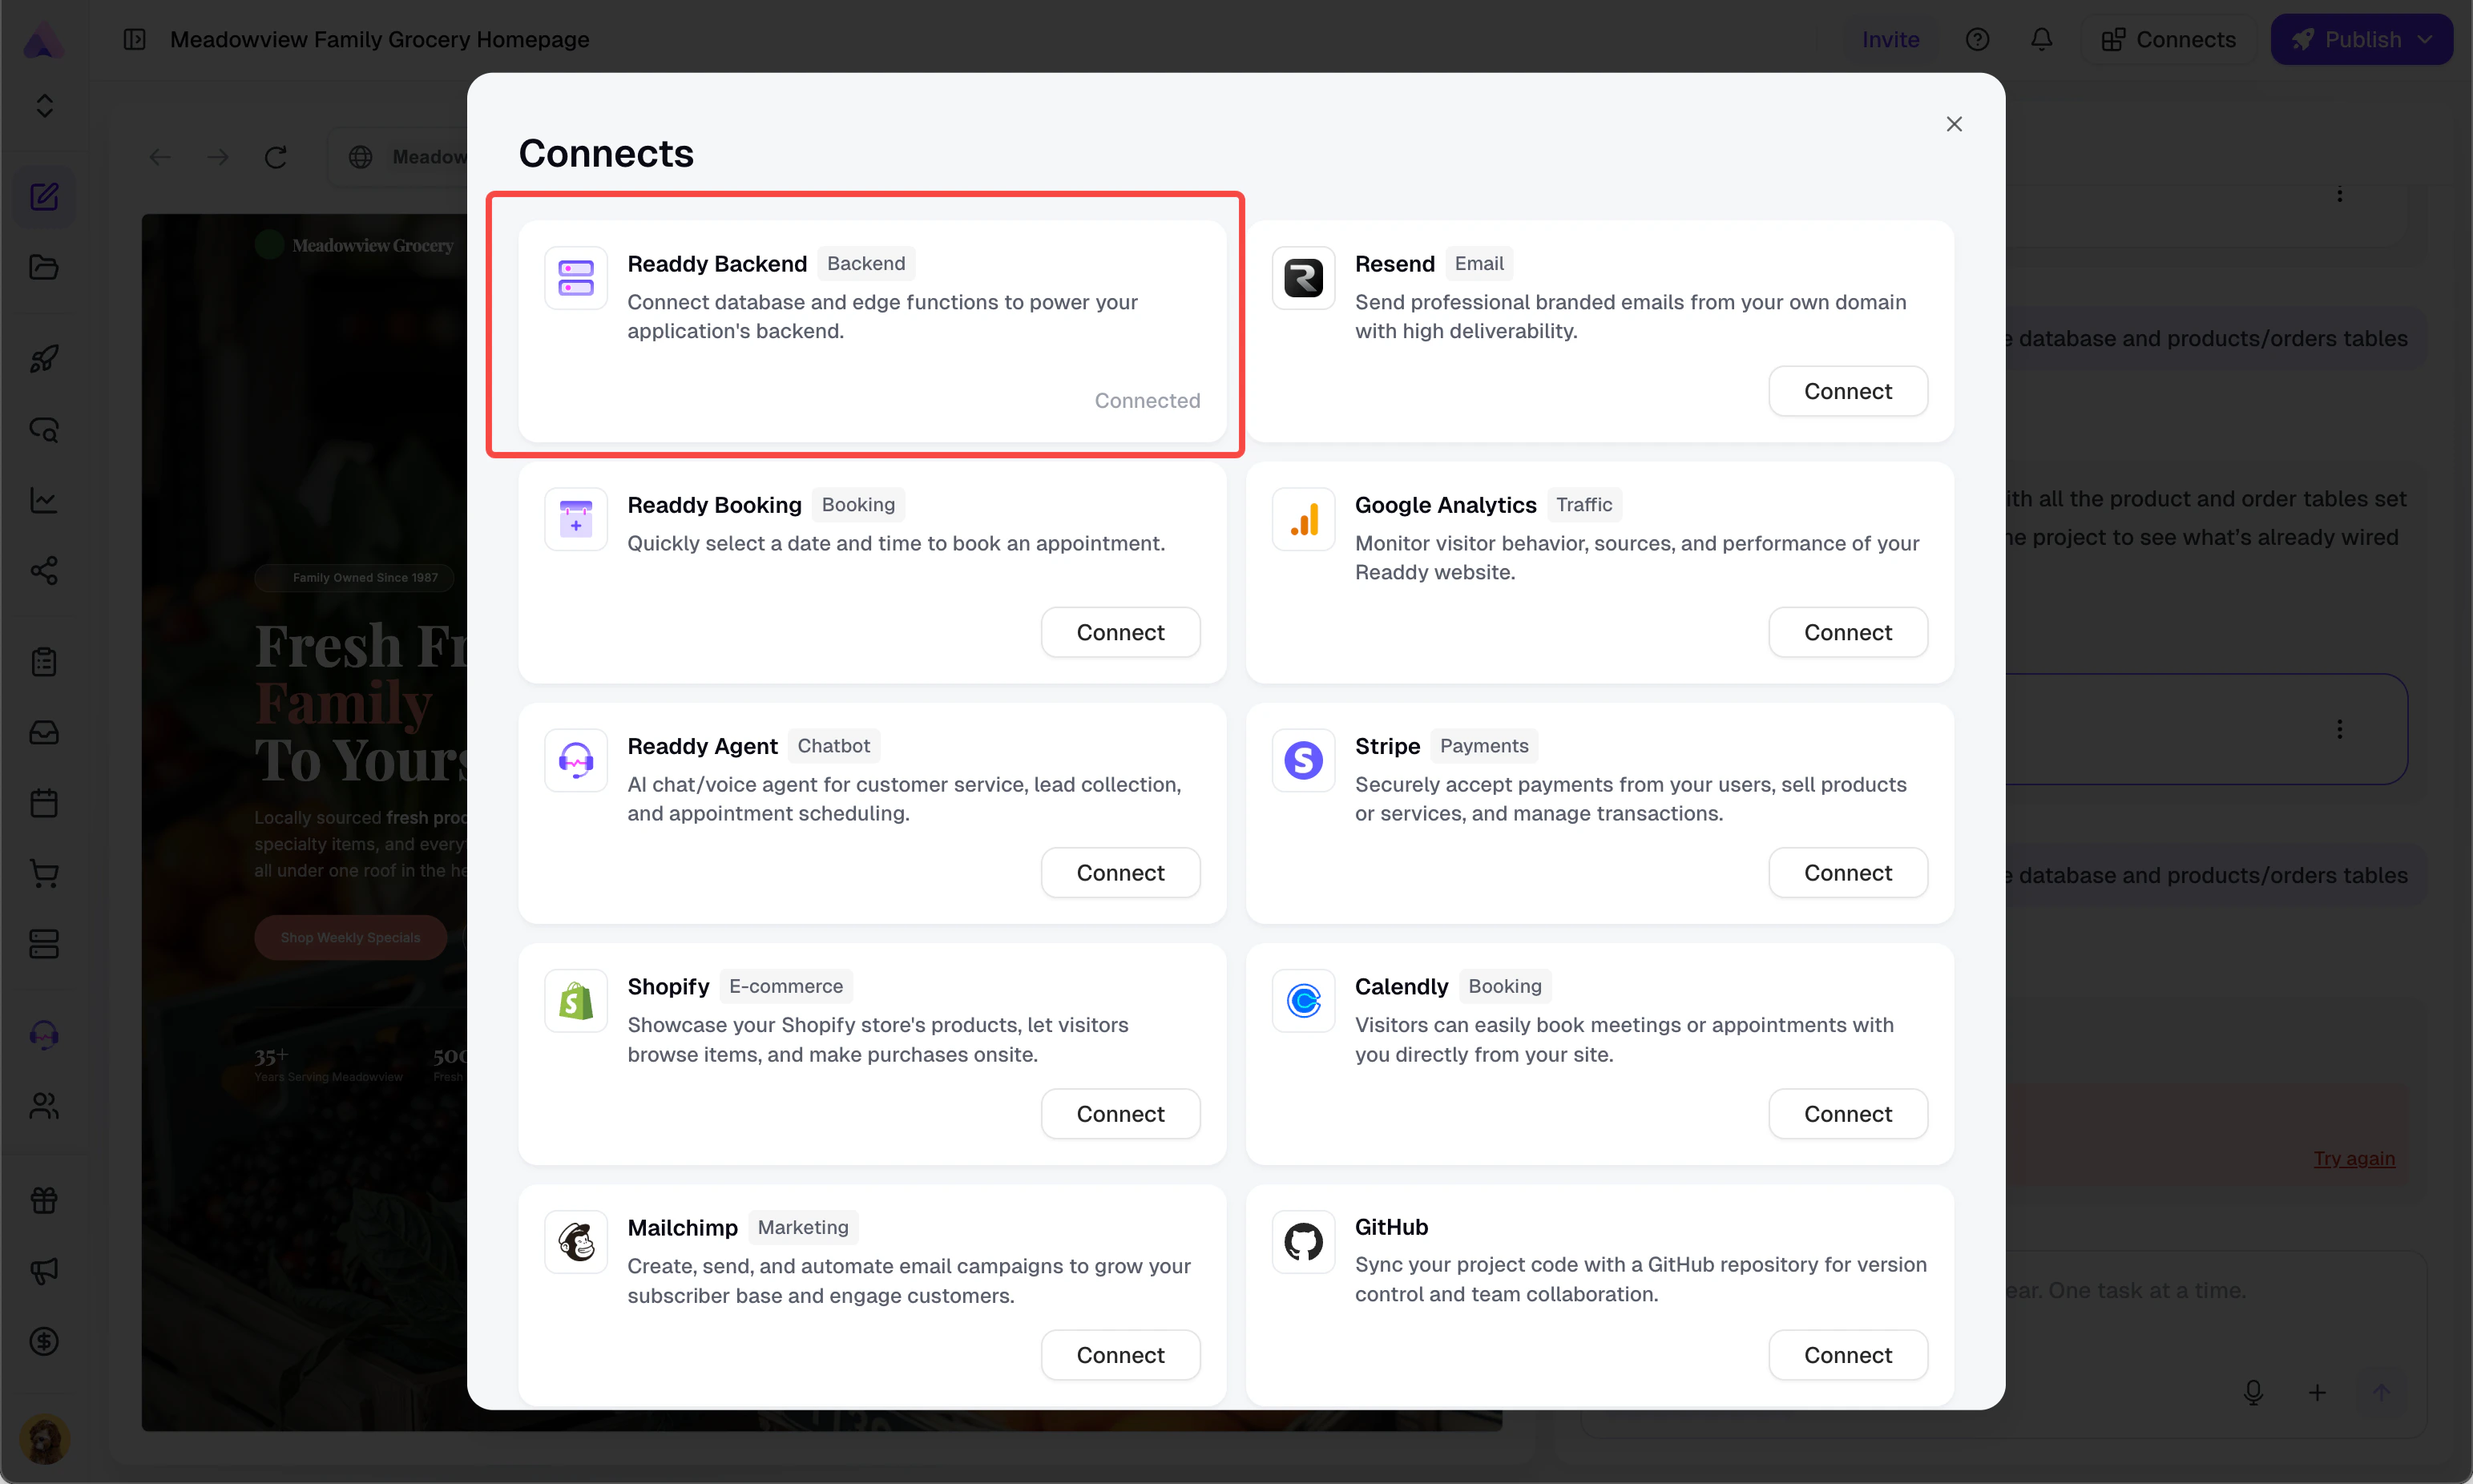Connect Google Analytics
Screen dimensions: 2473x1484
1847,632
